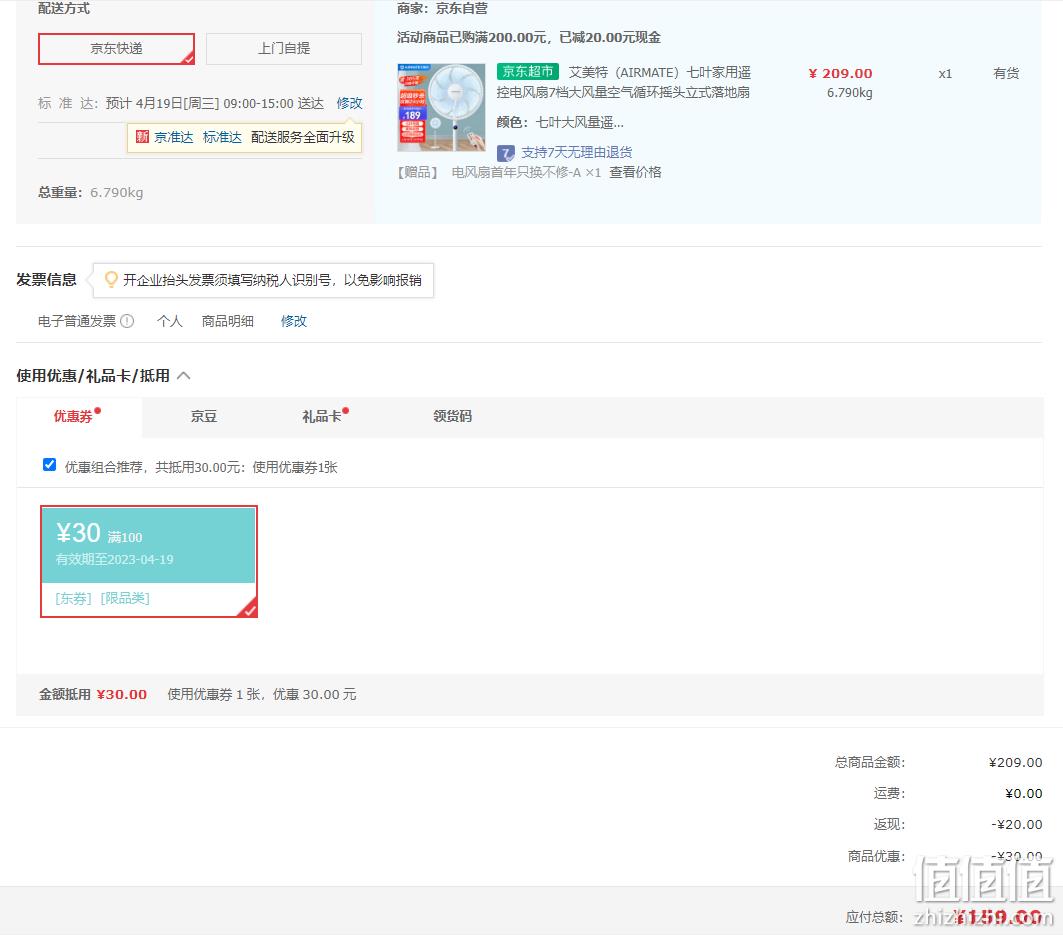Click the 商品明细 invoice content text
Image resolution: width=1063 pixels, height=935 pixels.
(228, 321)
